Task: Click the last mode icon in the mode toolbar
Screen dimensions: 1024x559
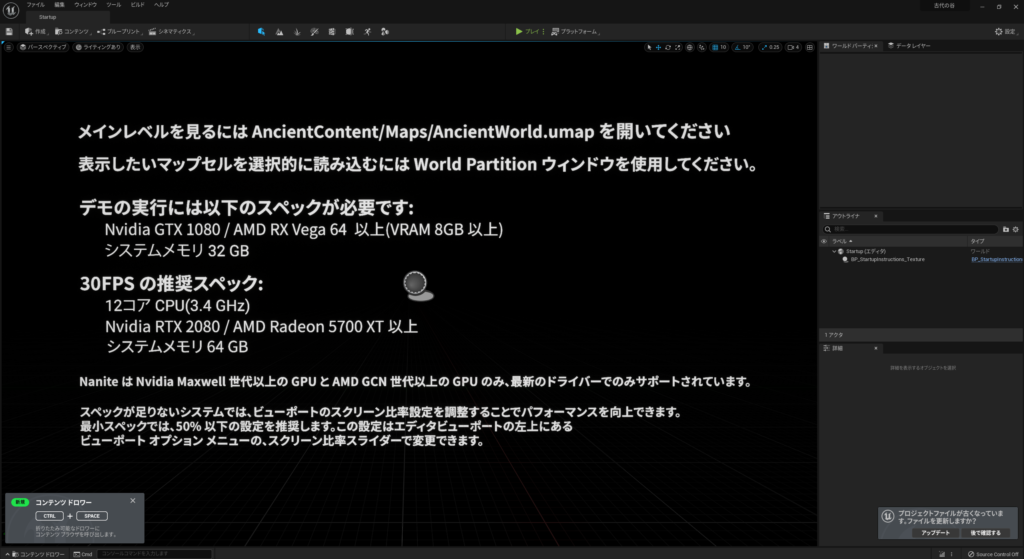Action: click(x=385, y=31)
